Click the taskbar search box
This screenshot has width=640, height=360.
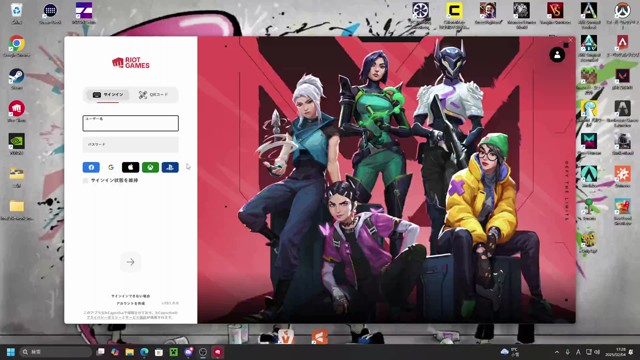pos(56,352)
